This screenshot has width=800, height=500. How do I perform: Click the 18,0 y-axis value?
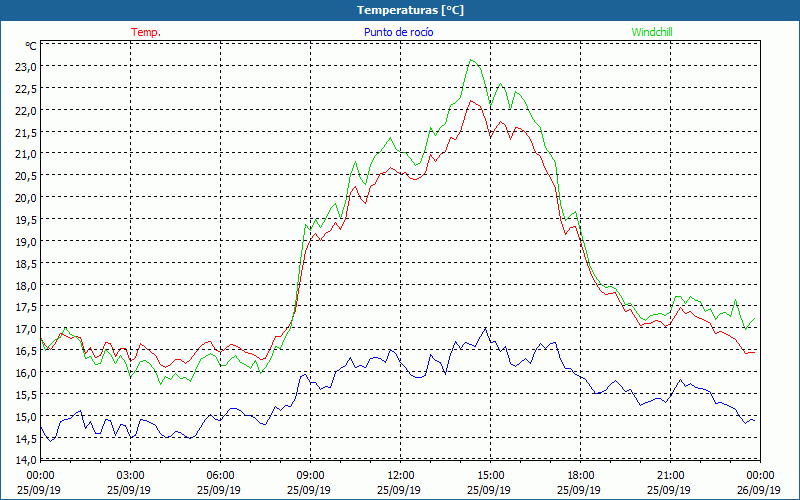27,286
